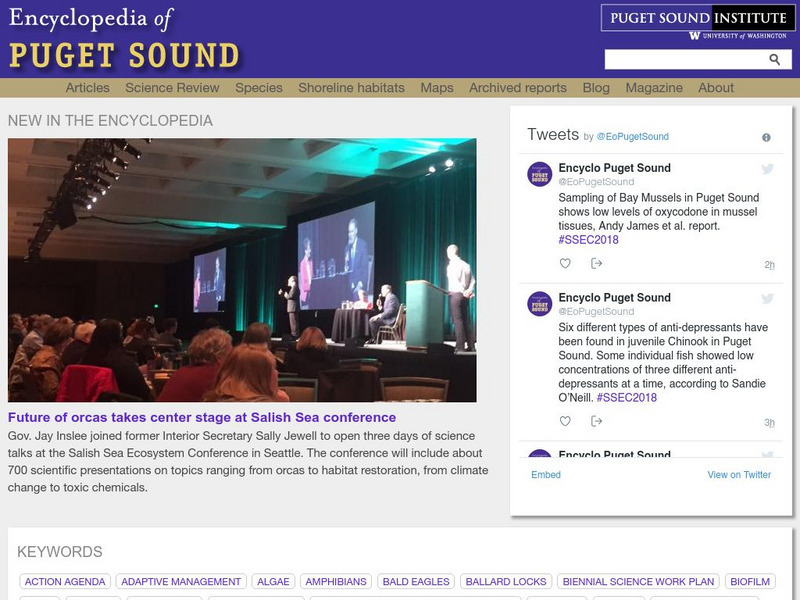The width and height of the screenshot is (800, 600).
Task: Click Encyclopedia of Puget Sound site title
Action: pyautogui.click(x=124, y=39)
